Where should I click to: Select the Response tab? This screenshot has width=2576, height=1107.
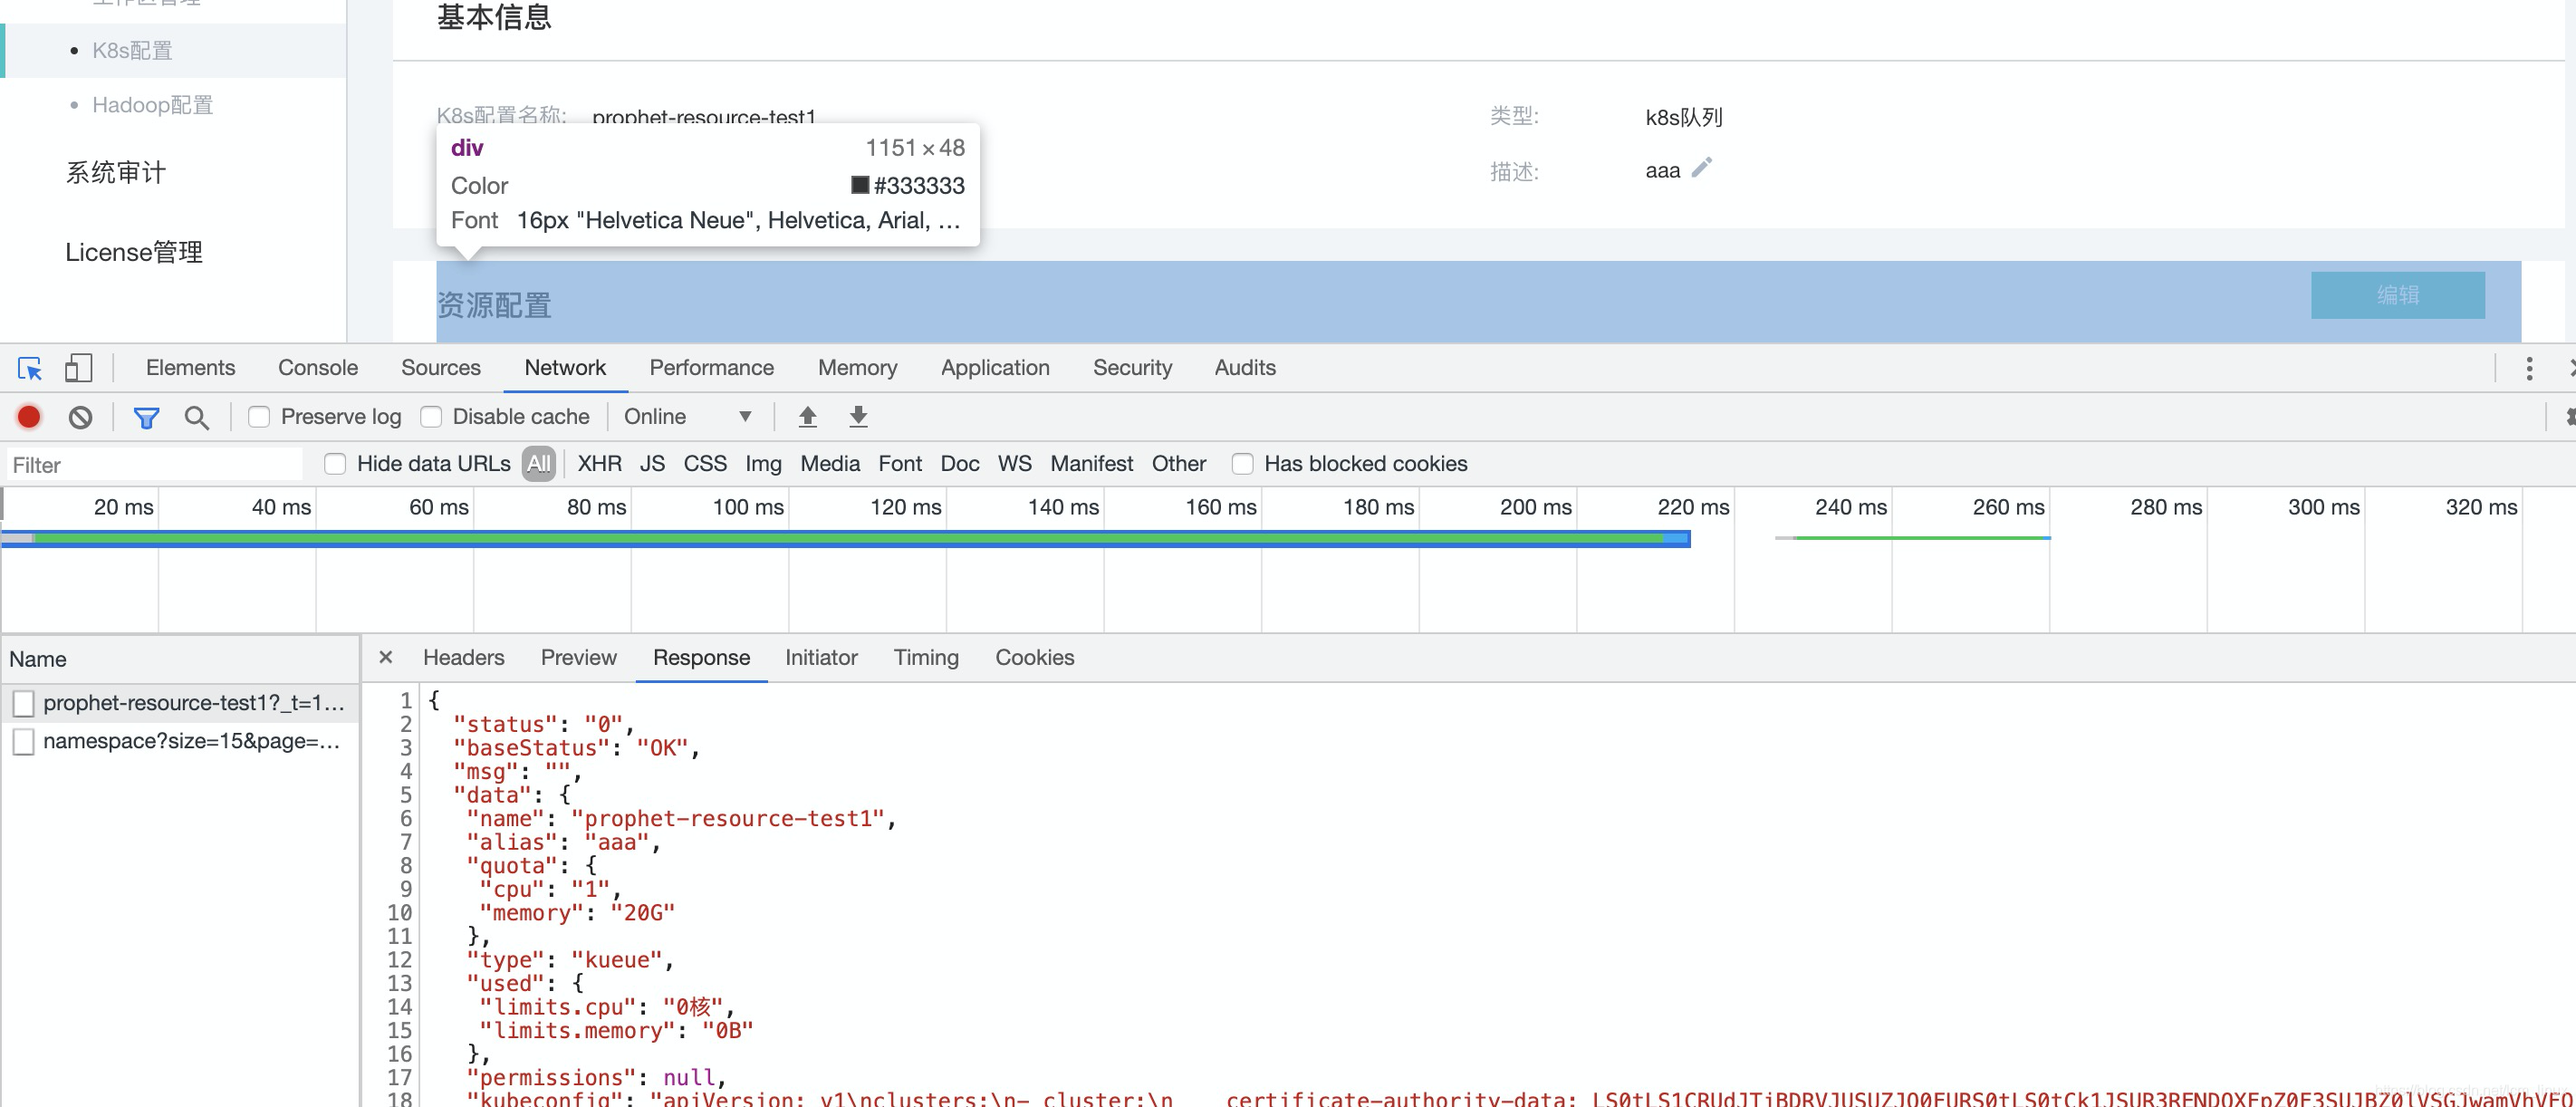(x=701, y=657)
